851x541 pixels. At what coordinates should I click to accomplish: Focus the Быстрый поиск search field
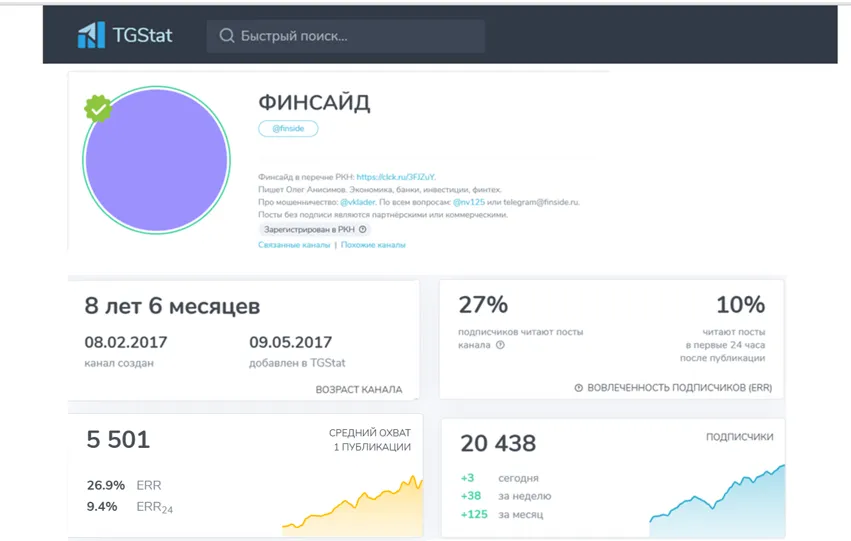(346, 36)
